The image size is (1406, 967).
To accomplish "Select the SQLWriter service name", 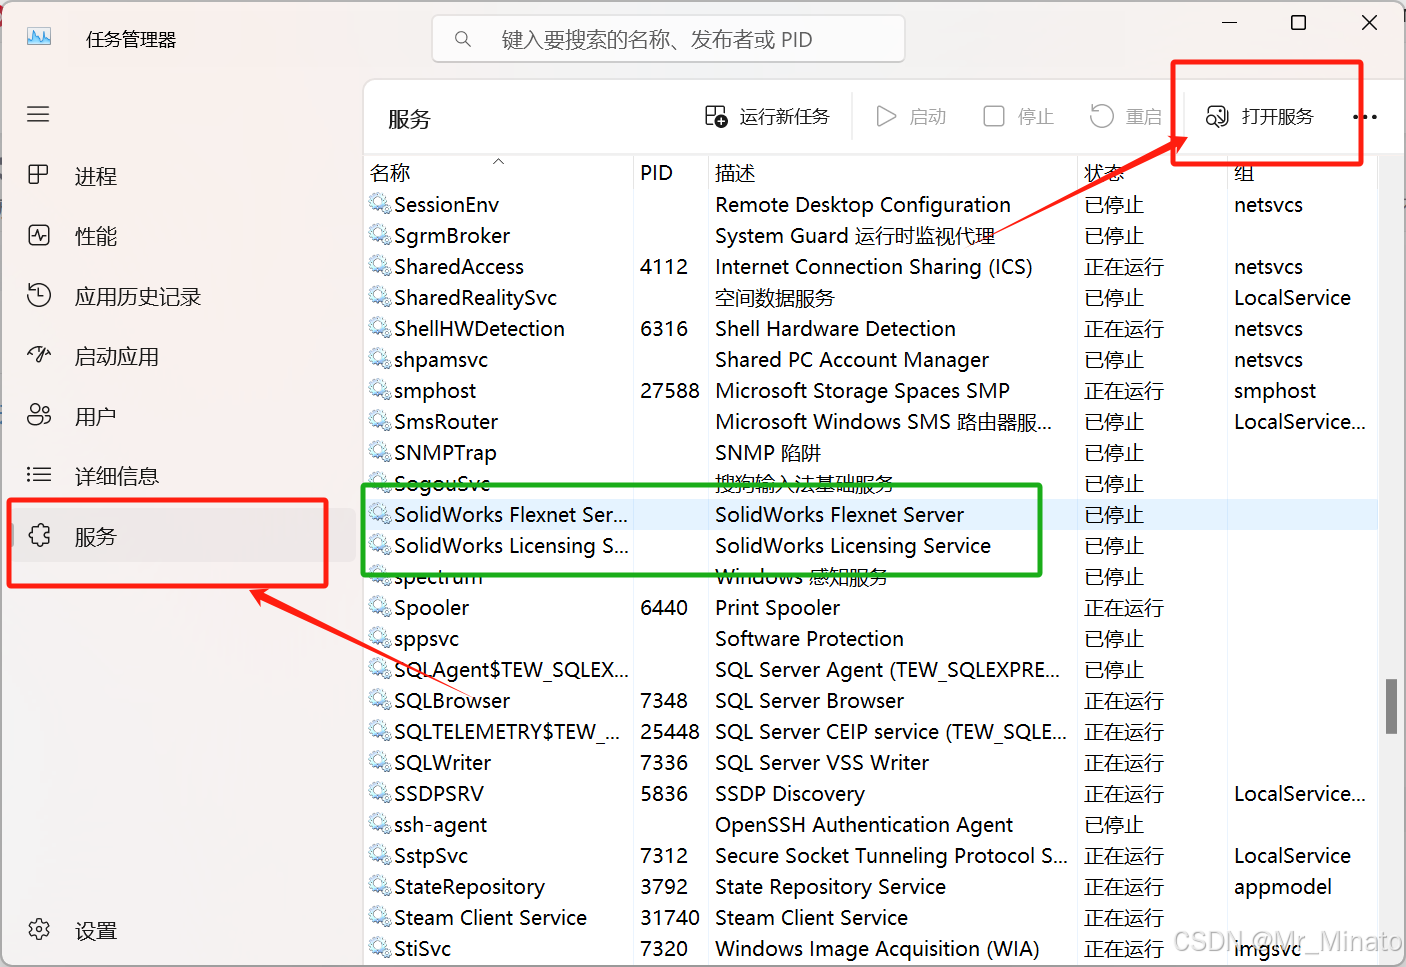I will pos(442,762).
